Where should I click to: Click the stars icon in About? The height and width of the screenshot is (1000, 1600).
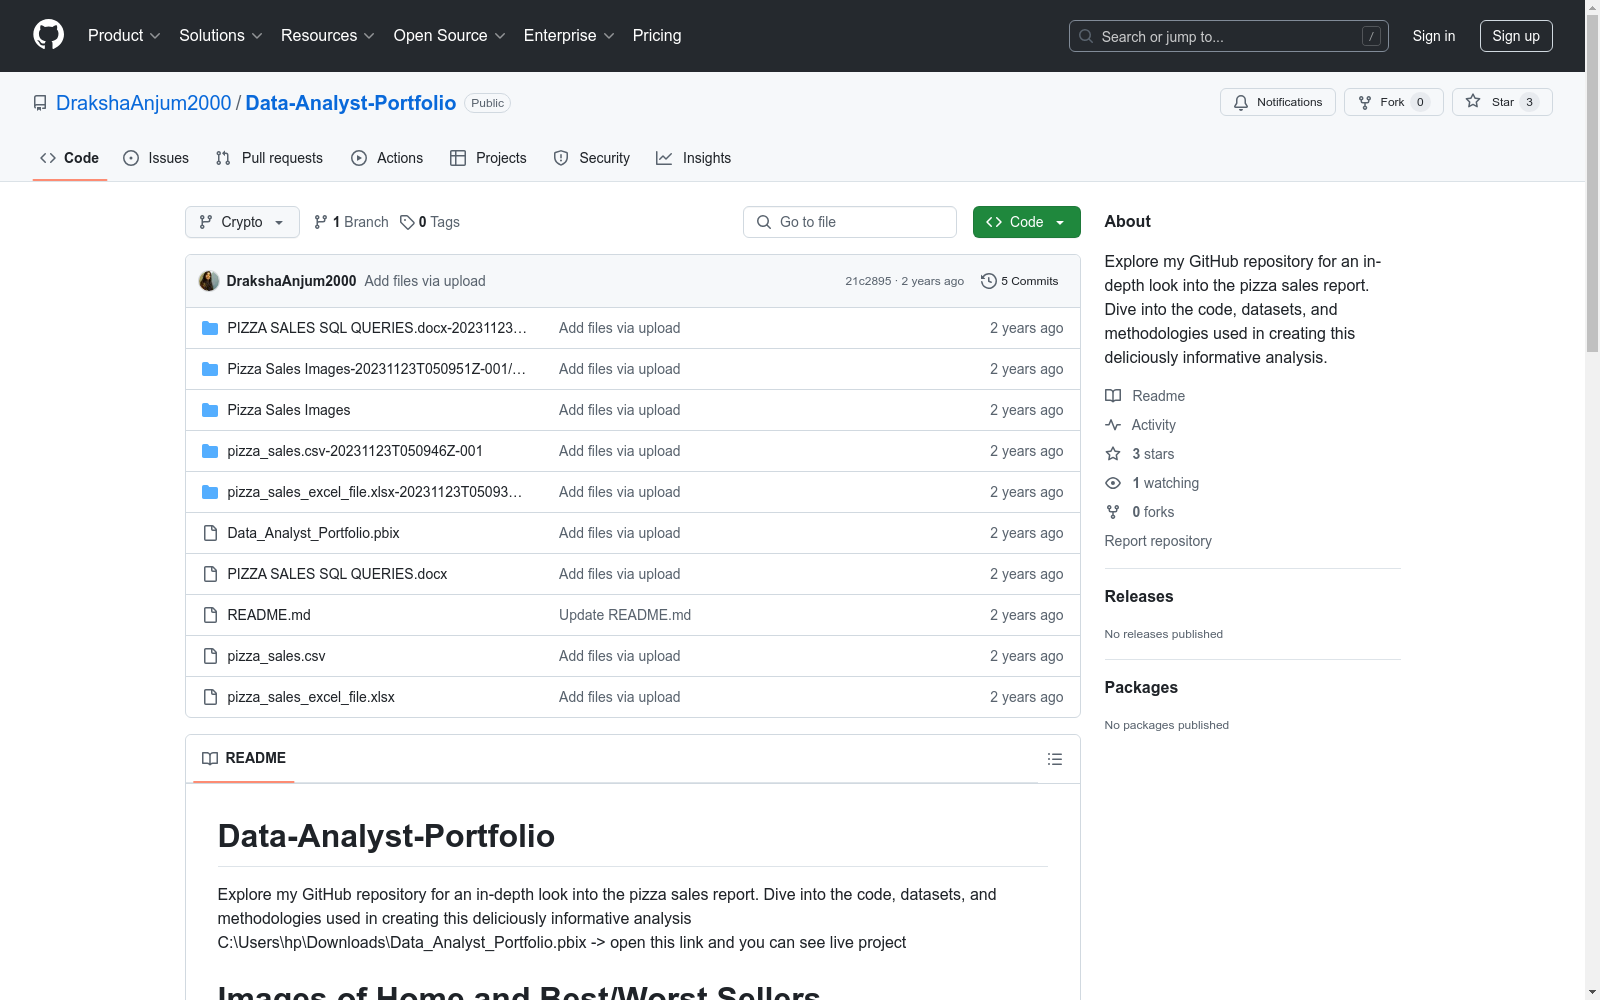coord(1113,454)
